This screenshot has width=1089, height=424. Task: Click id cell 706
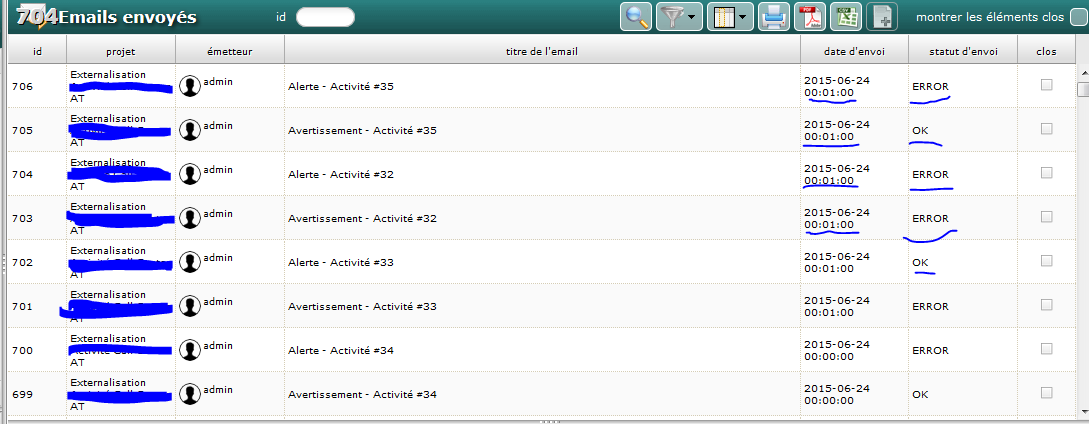click(x=22, y=87)
